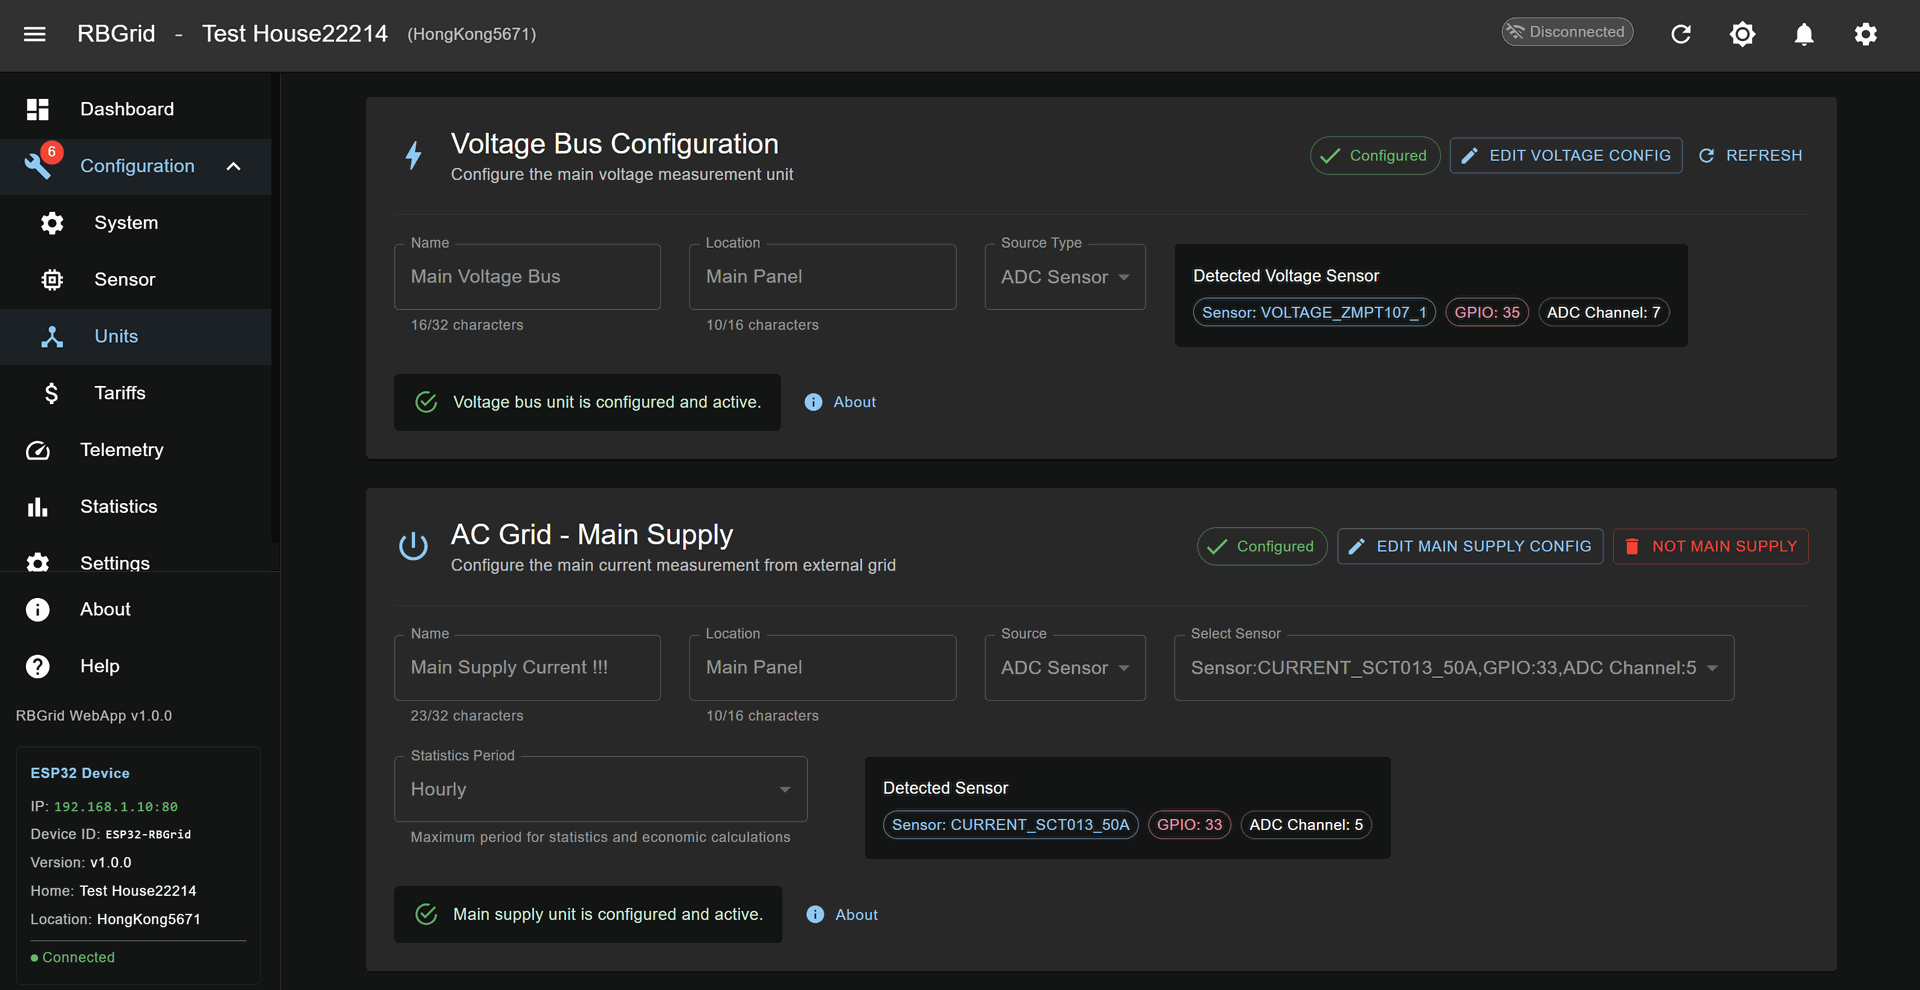Expand the Select Sensor dropdown
This screenshot has height=990, width=1920.
[x=1453, y=668]
